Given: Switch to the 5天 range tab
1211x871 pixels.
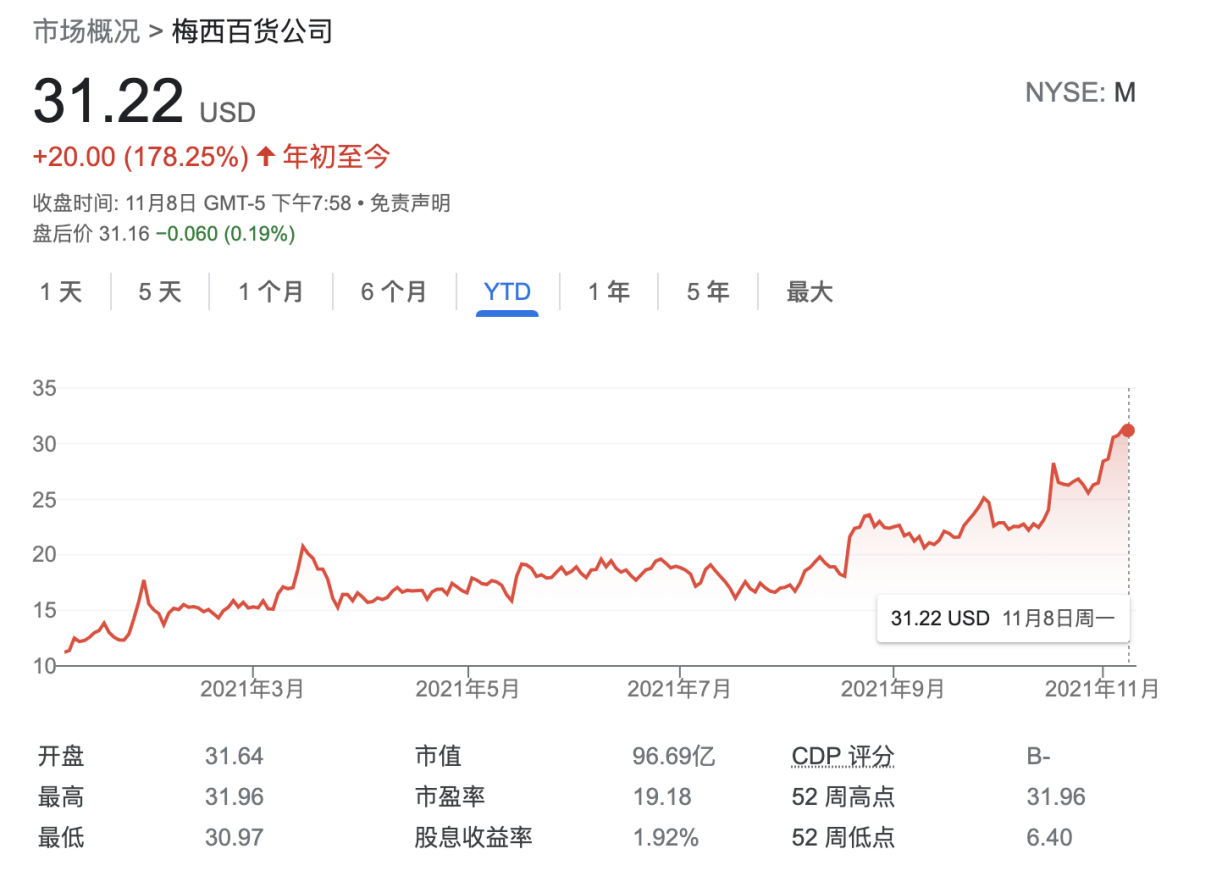Looking at the screenshot, I should [160, 292].
